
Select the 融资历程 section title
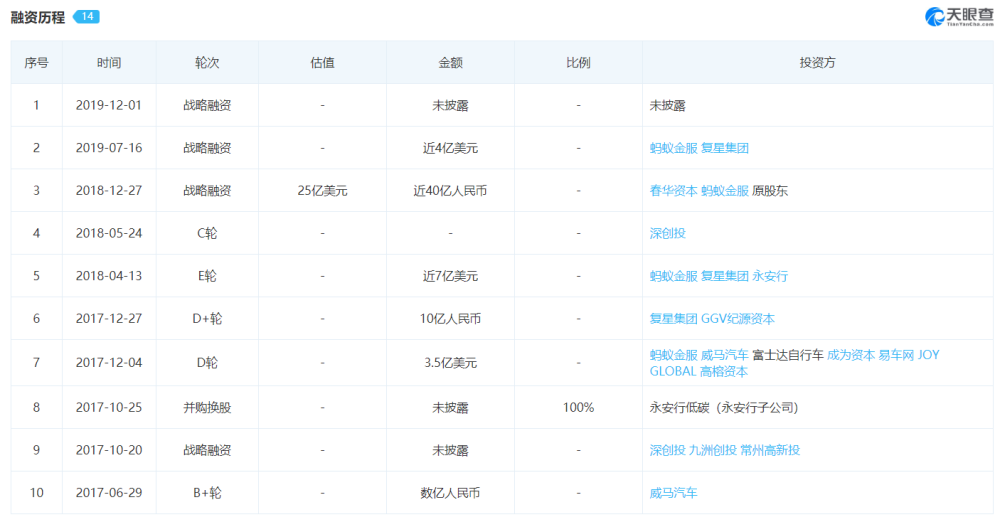(x=38, y=17)
